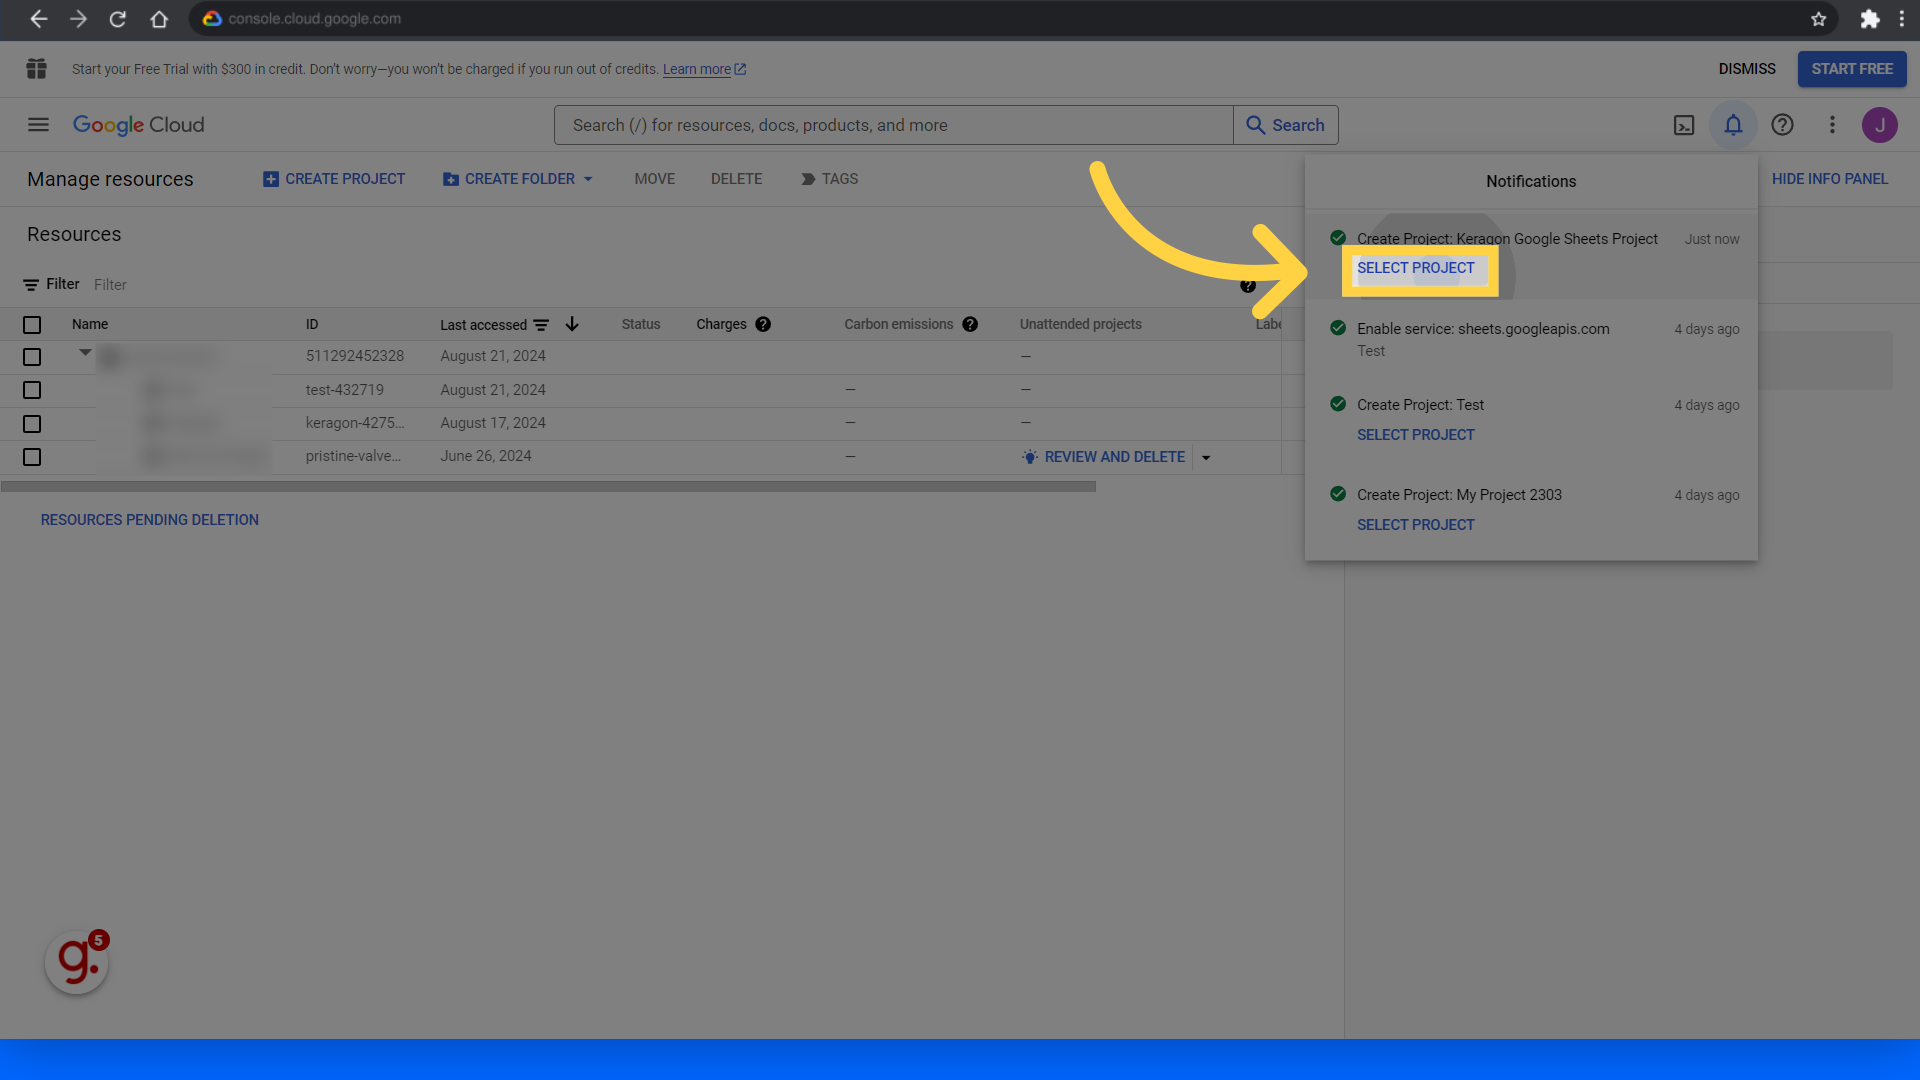This screenshot has height=1080, width=1920.
Task: Click the site info icon in address bar
Action: click(212, 19)
